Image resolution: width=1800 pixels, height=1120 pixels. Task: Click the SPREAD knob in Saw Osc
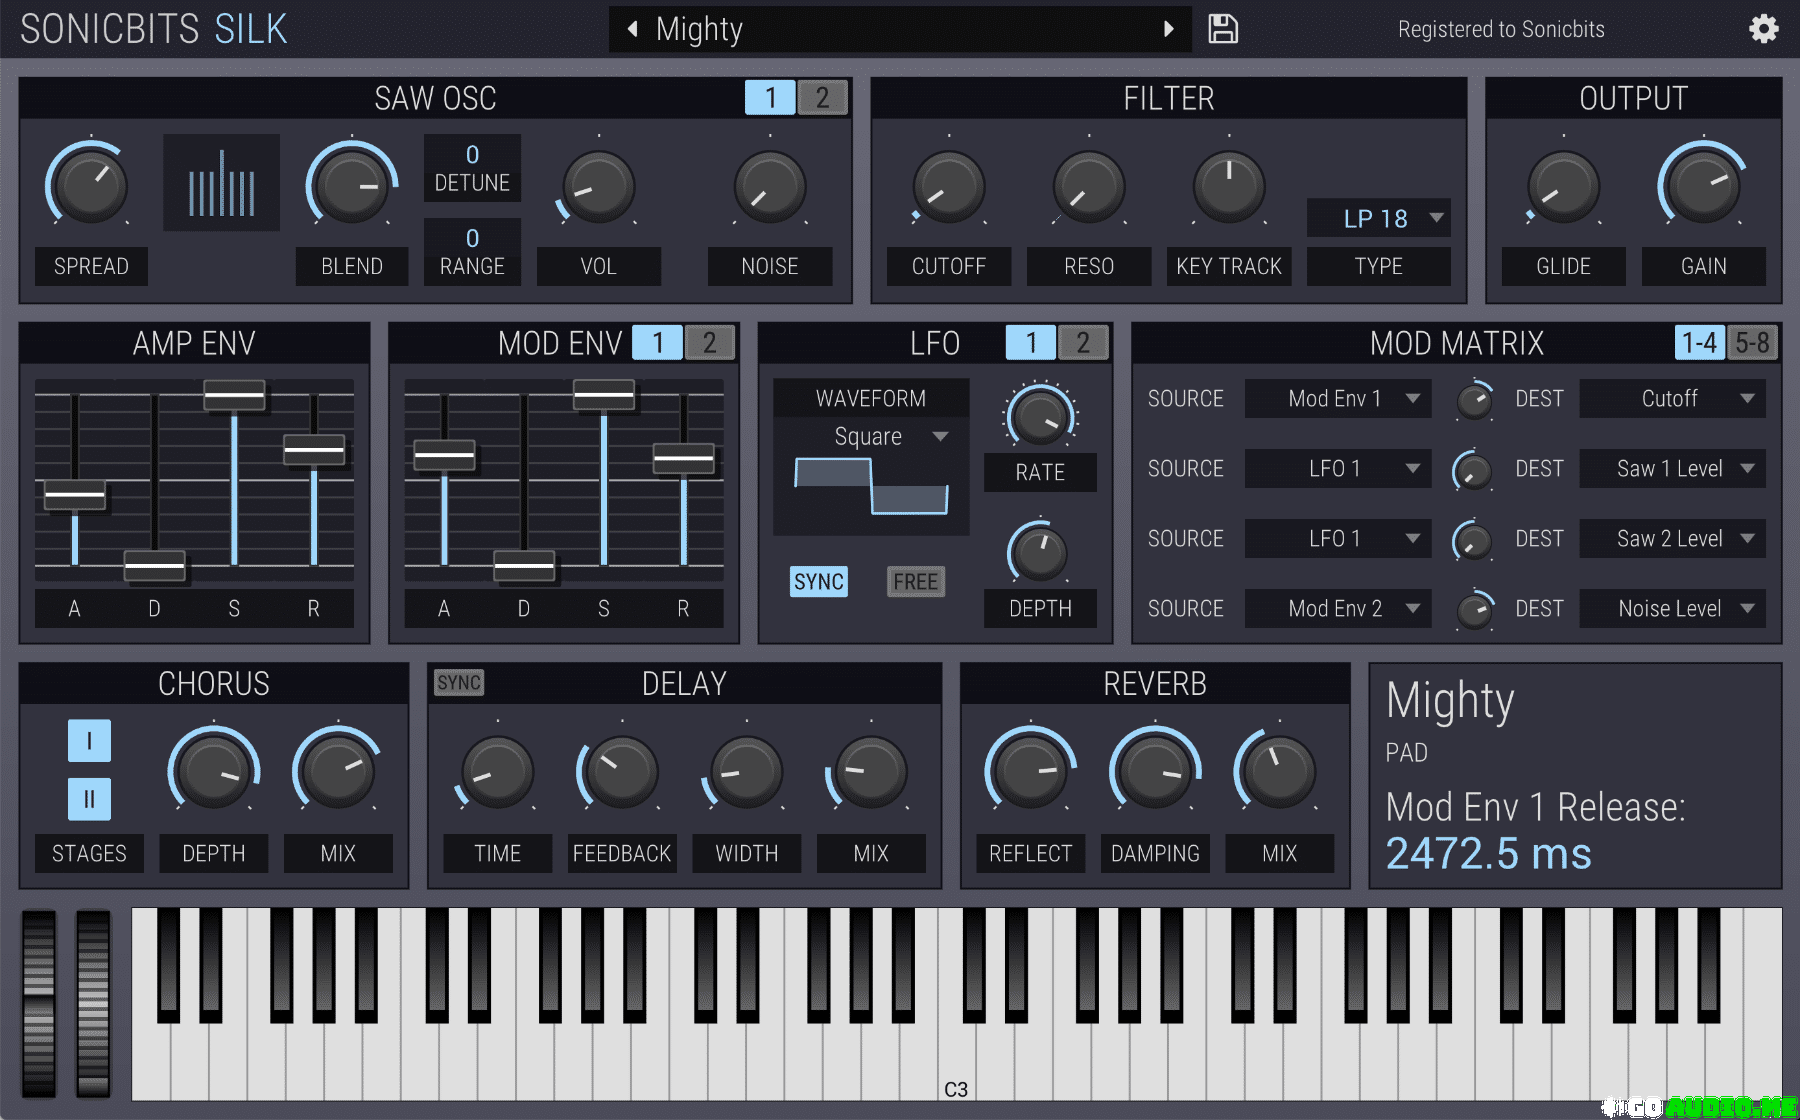(90, 185)
